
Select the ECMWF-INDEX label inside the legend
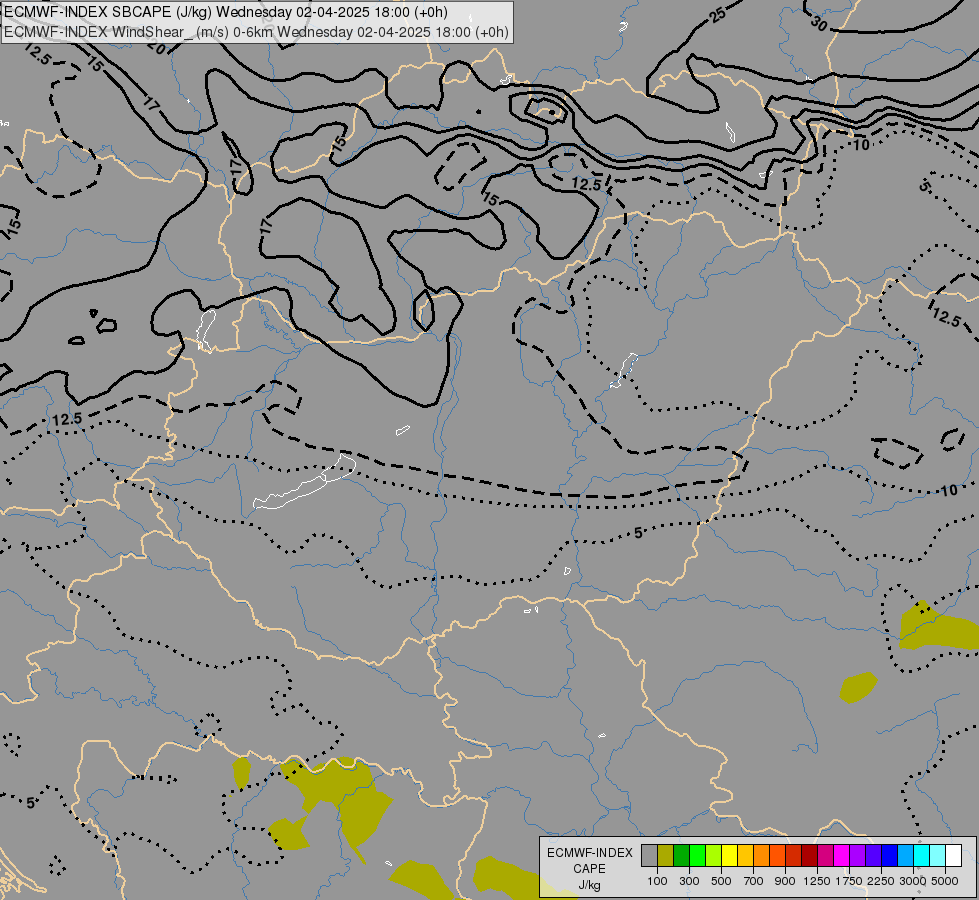589,853
